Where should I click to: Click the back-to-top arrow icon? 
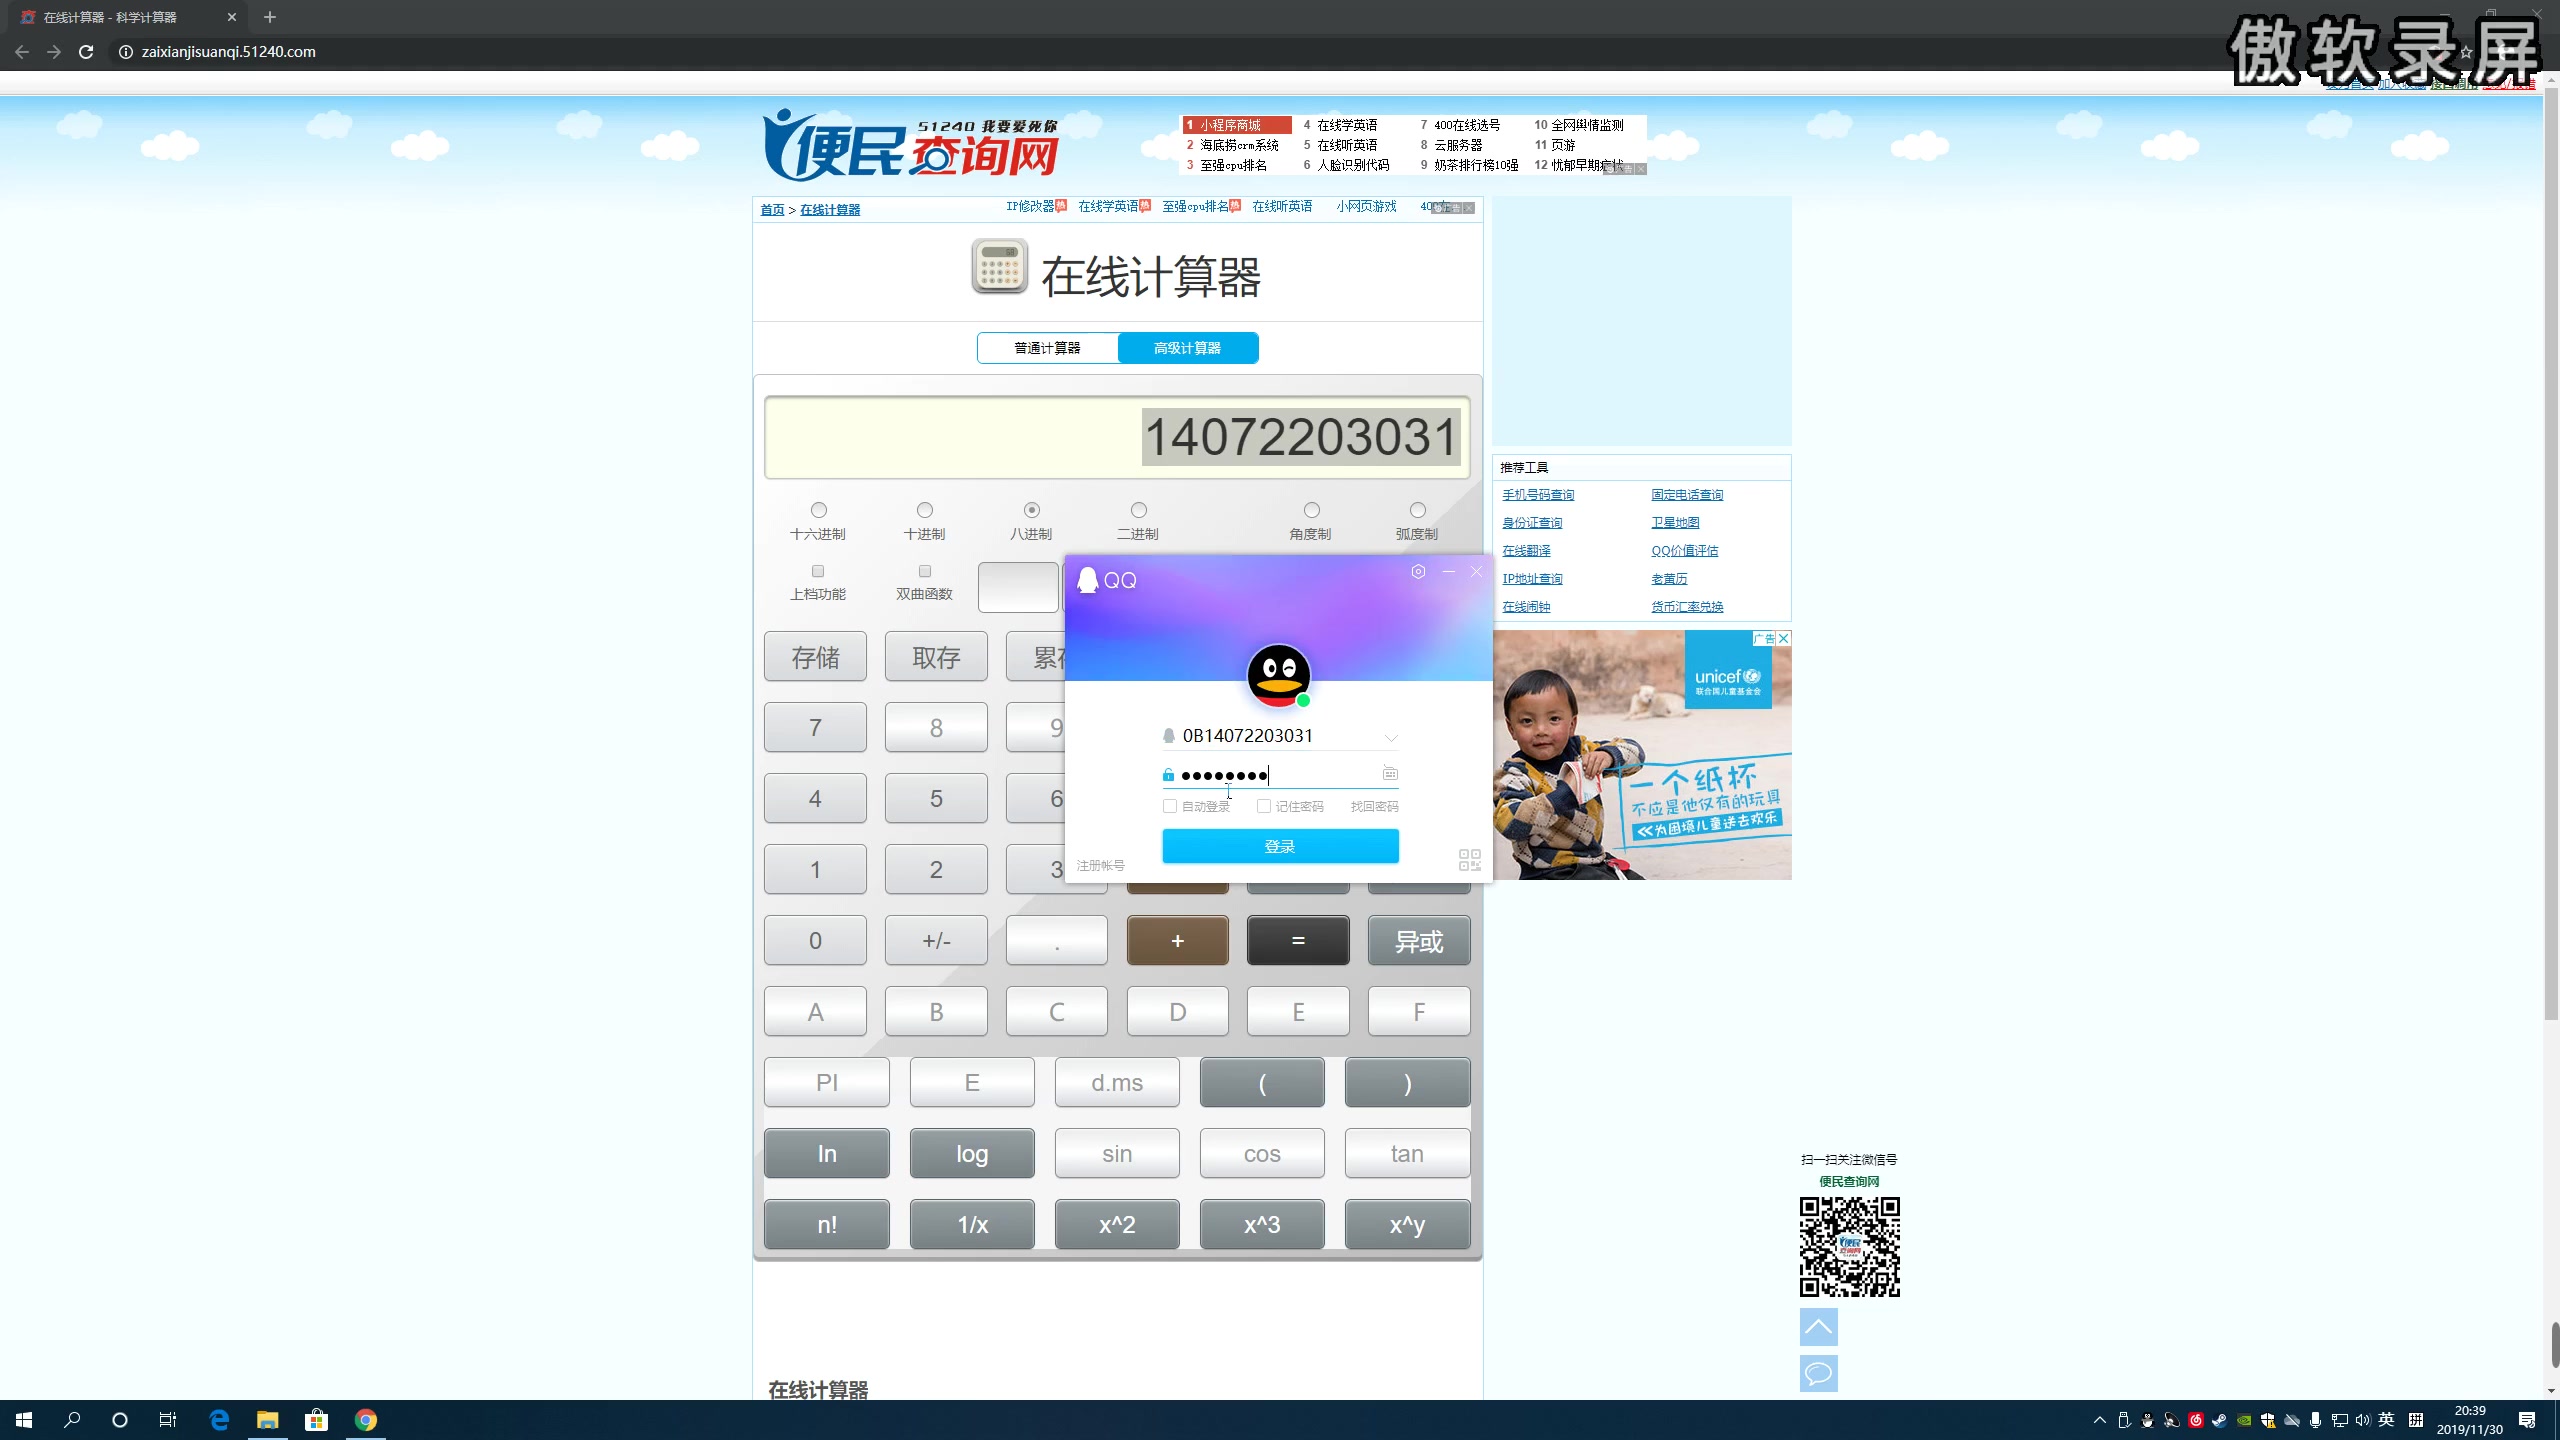tap(1819, 1327)
